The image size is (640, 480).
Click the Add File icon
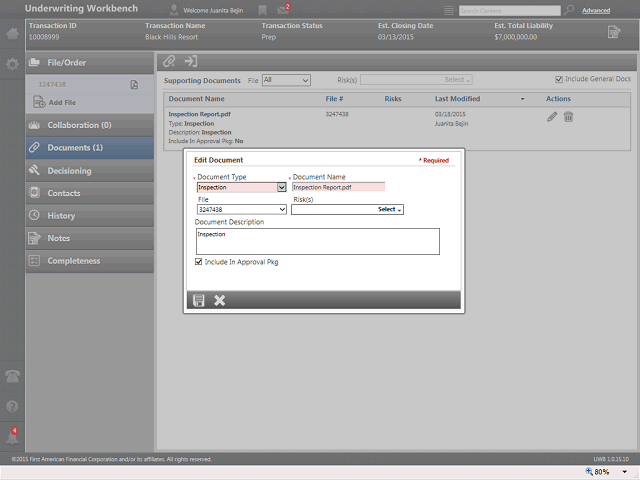(39, 102)
